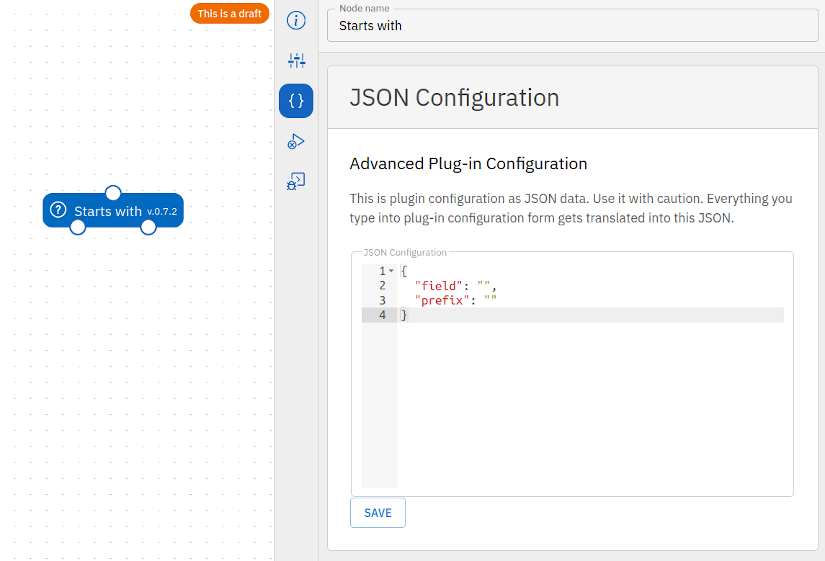Select the JSON configuration braces icon
The height and width of the screenshot is (561, 825).
tap(296, 101)
